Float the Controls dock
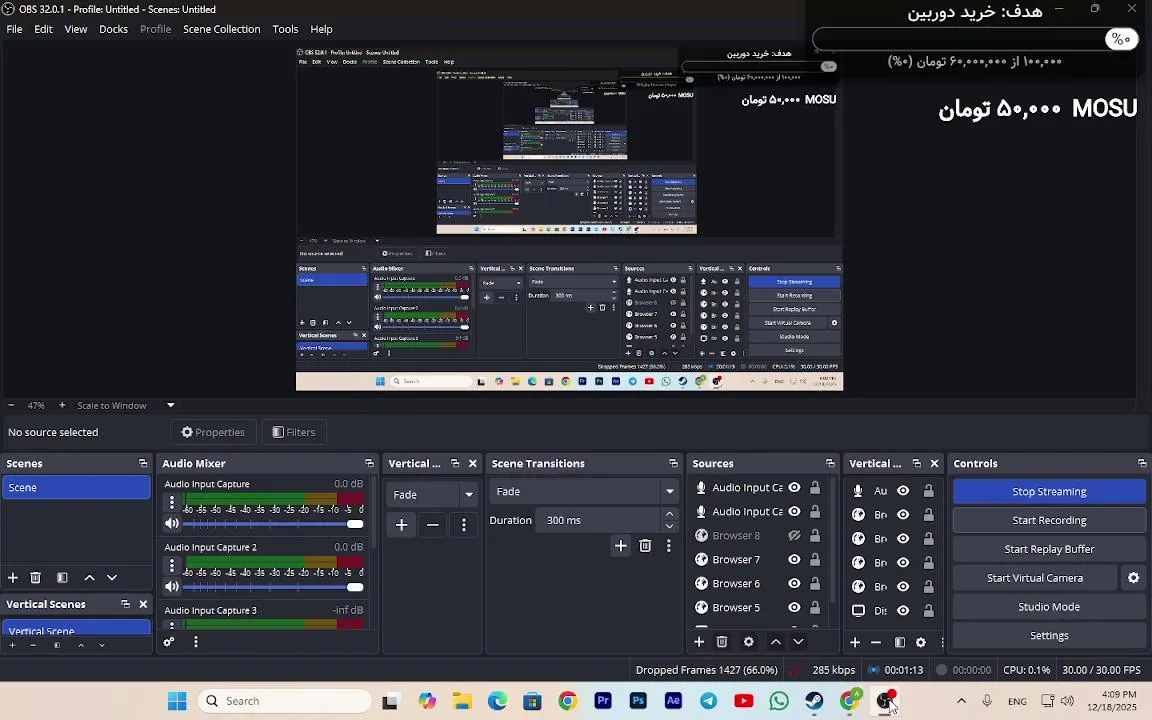The width and height of the screenshot is (1152, 720). click(1142, 463)
